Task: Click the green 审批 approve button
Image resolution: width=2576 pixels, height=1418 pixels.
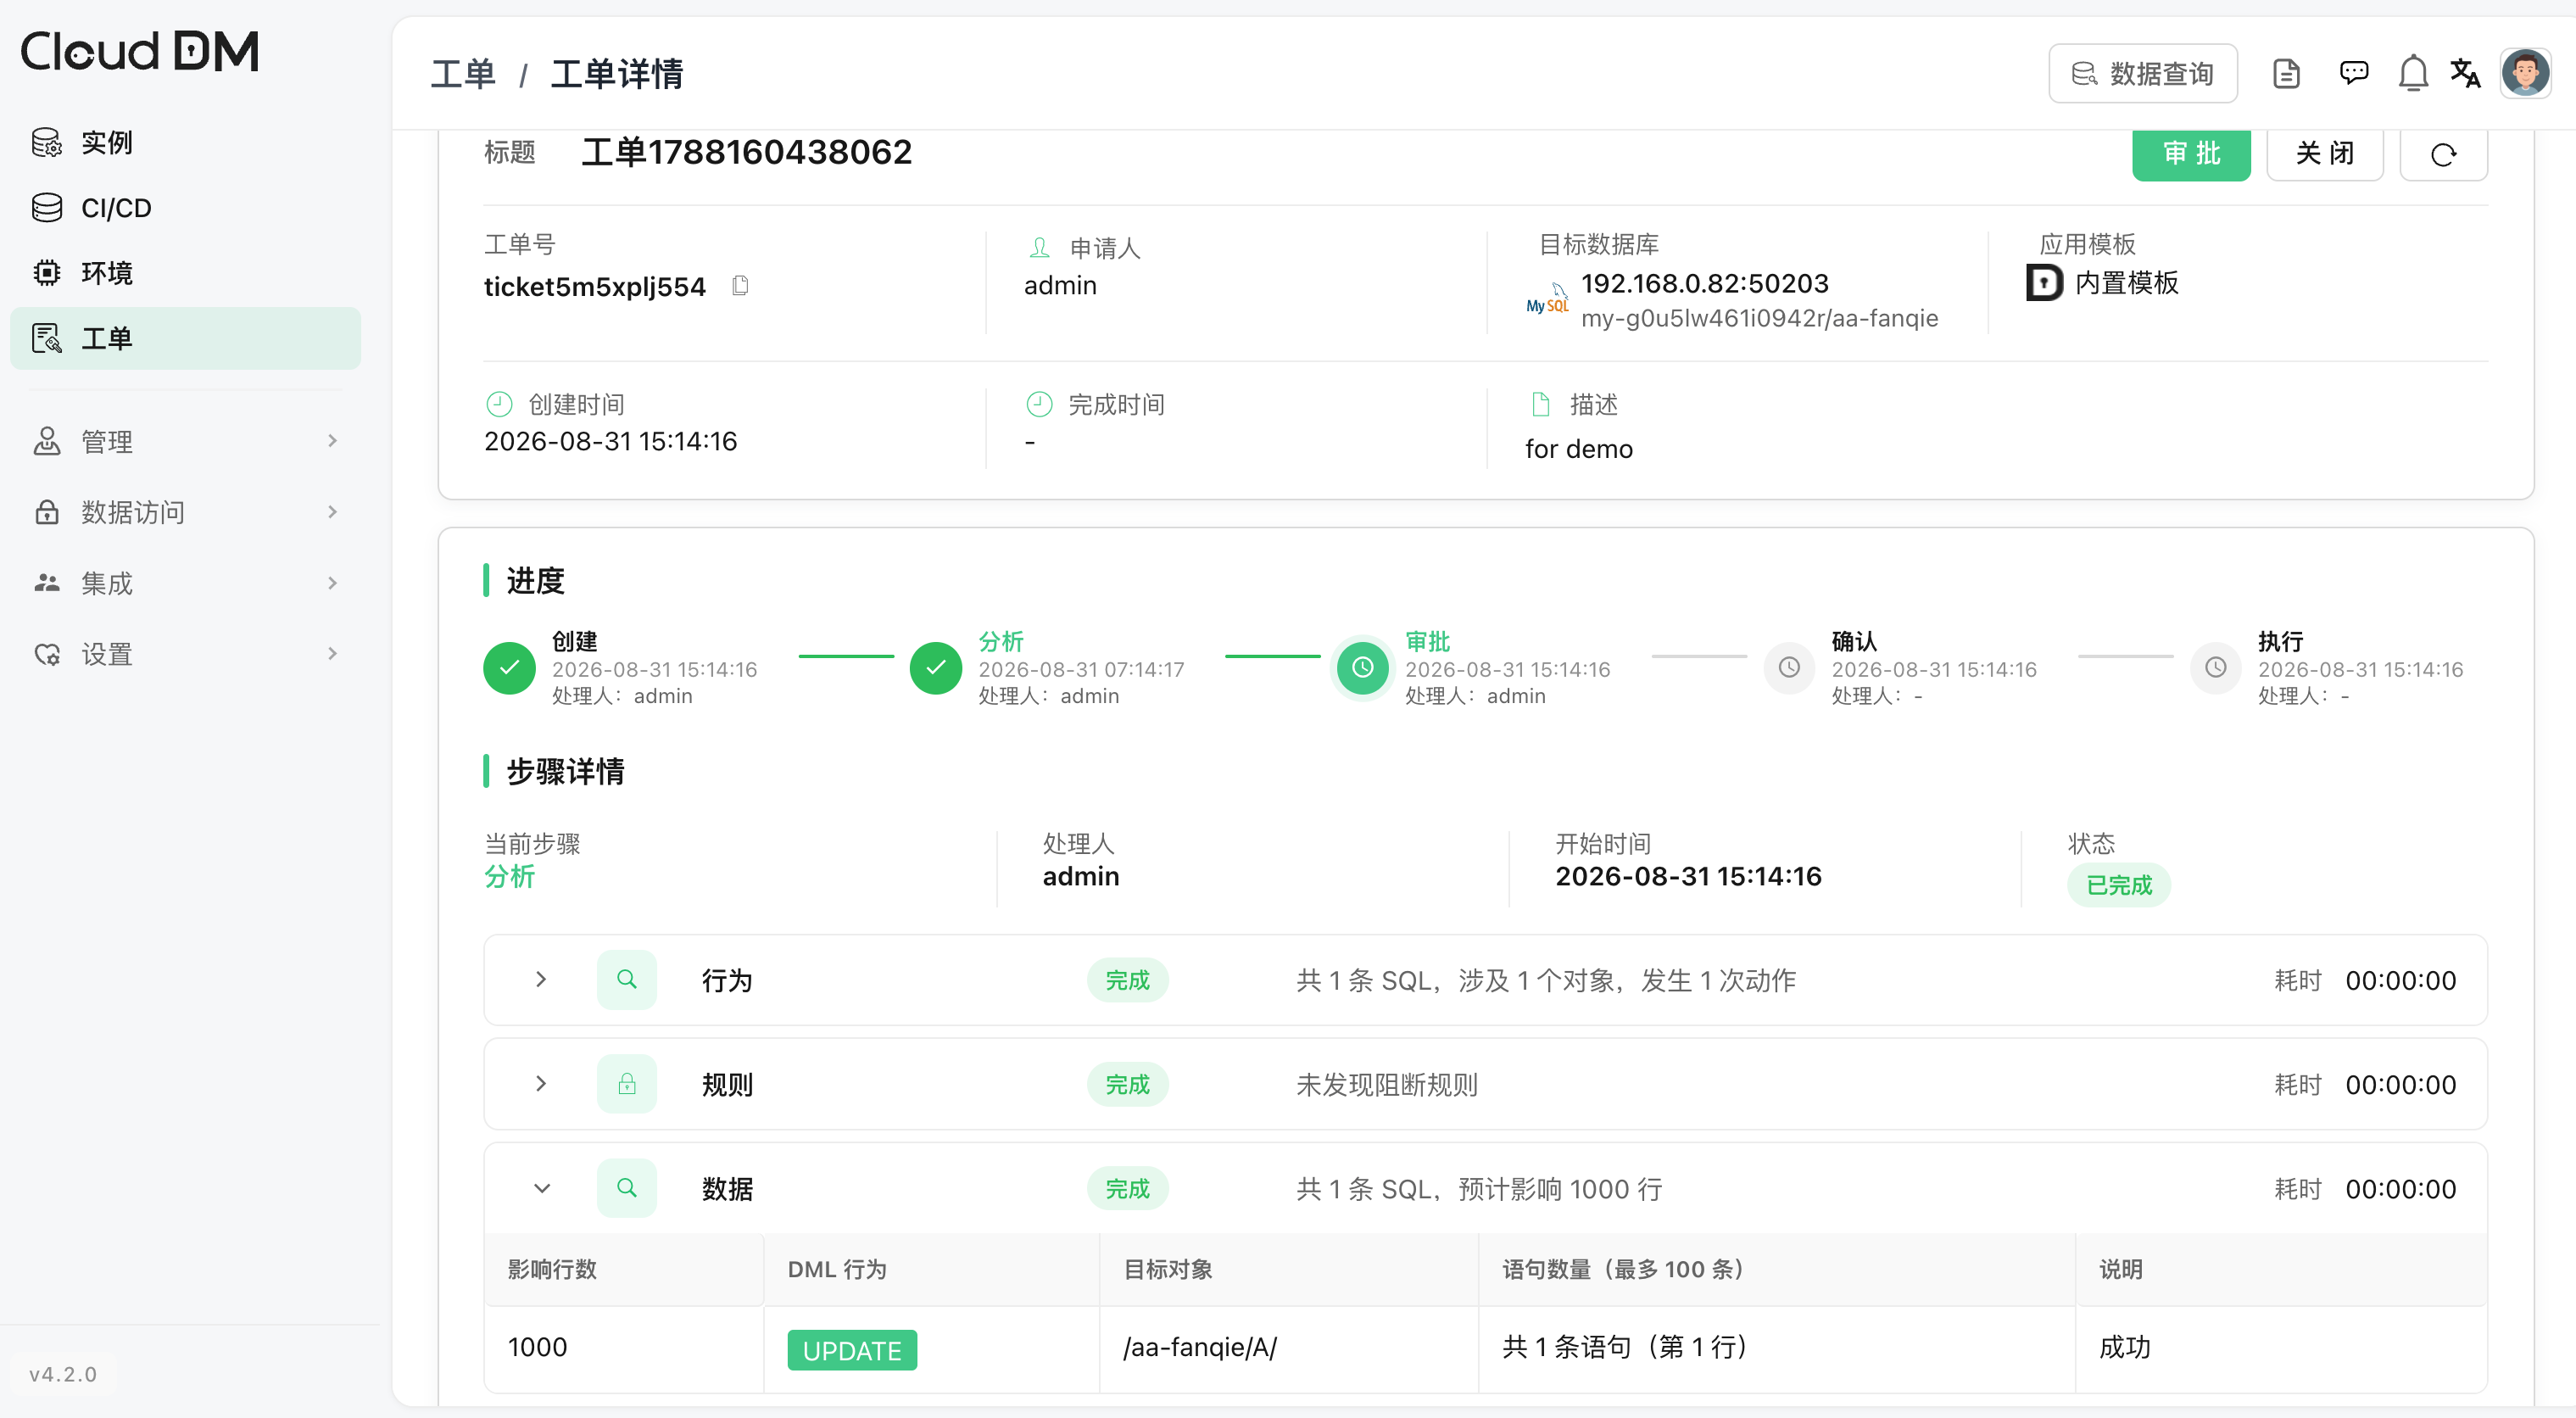Action: pyautogui.click(x=2191, y=154)
